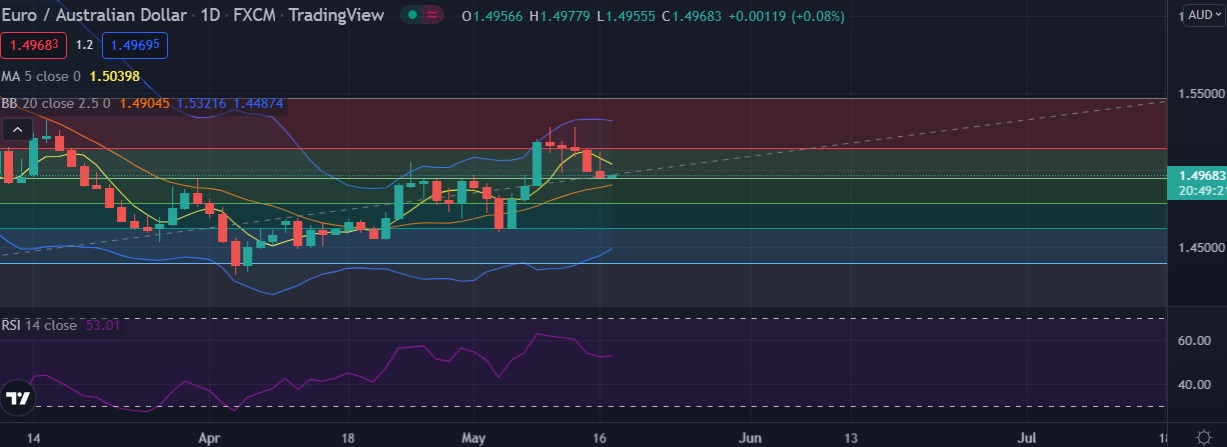Screen dimensions: 1227x447
Task: Click the Apr label on time axis
Action: click(x=209, y=438)
